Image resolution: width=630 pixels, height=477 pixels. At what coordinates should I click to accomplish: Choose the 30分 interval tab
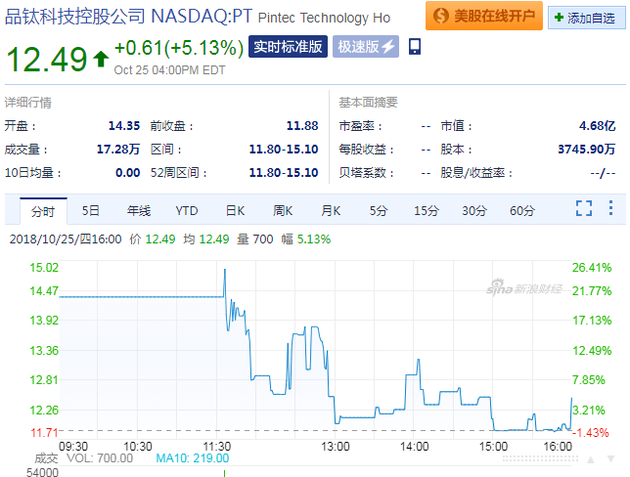tap(474, 211)
